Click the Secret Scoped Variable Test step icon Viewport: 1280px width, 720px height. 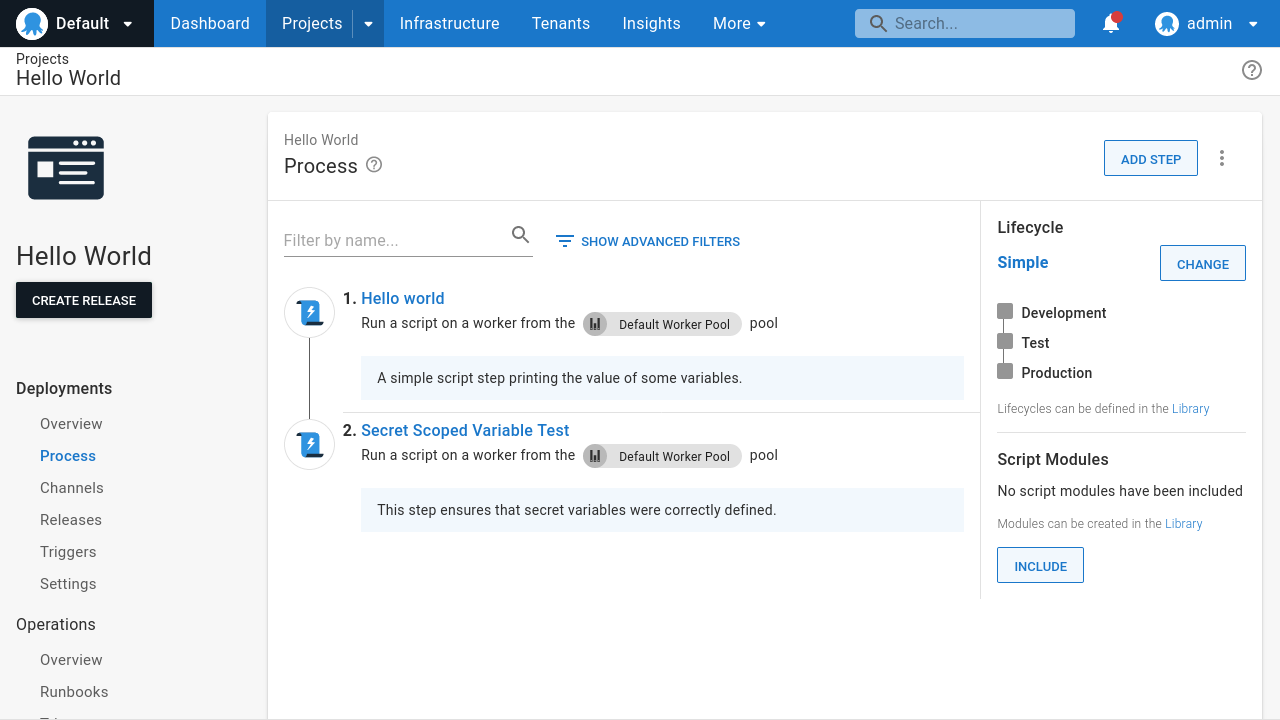309,444
